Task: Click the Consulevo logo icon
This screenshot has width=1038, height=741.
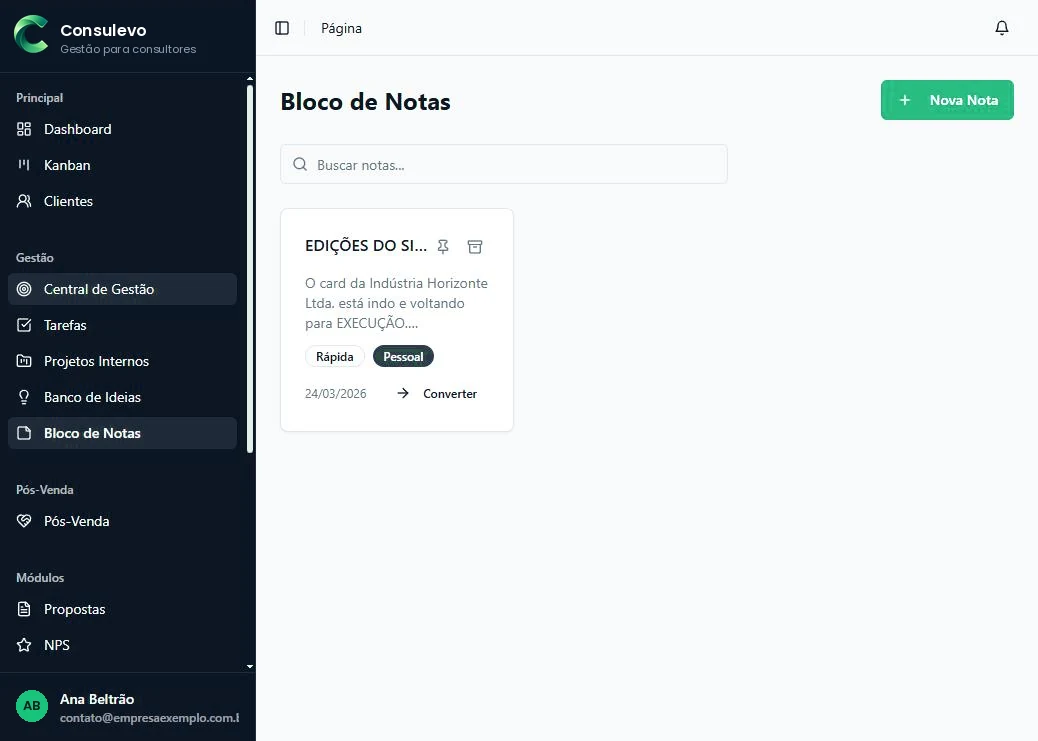Action: [x=31, y=34]
